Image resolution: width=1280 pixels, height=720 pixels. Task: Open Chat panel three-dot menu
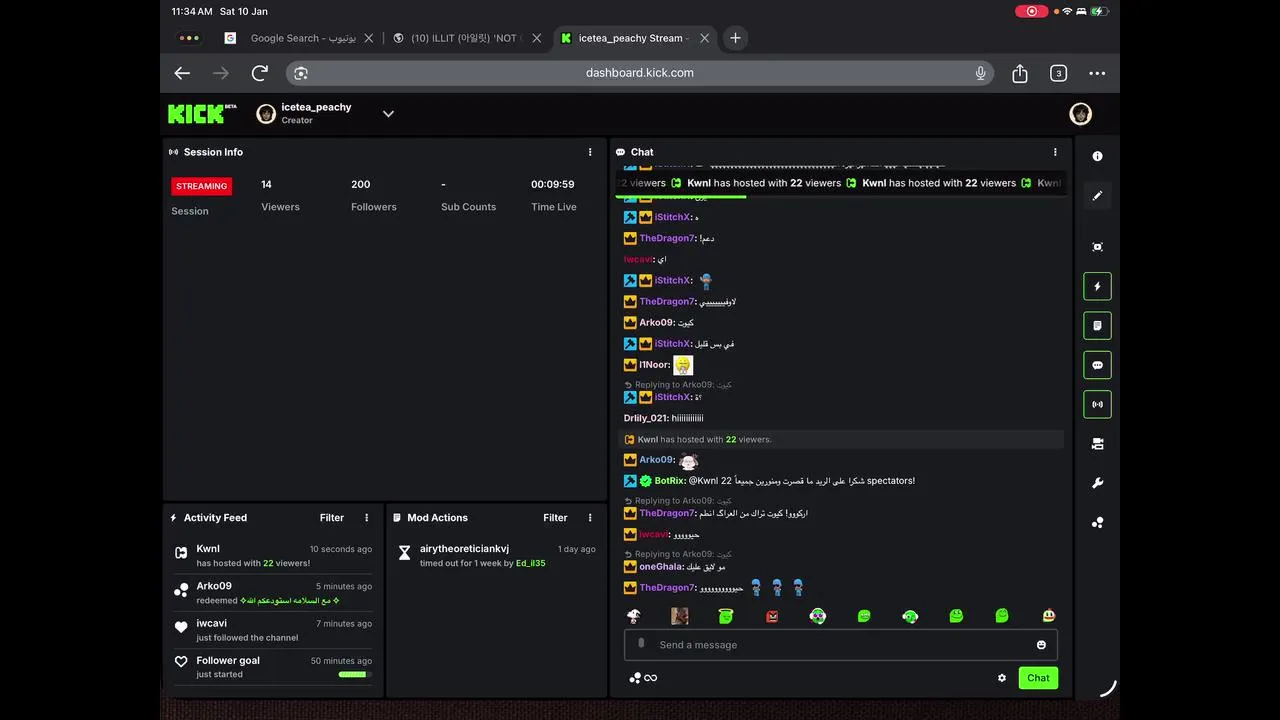[x=1055, y=152]
